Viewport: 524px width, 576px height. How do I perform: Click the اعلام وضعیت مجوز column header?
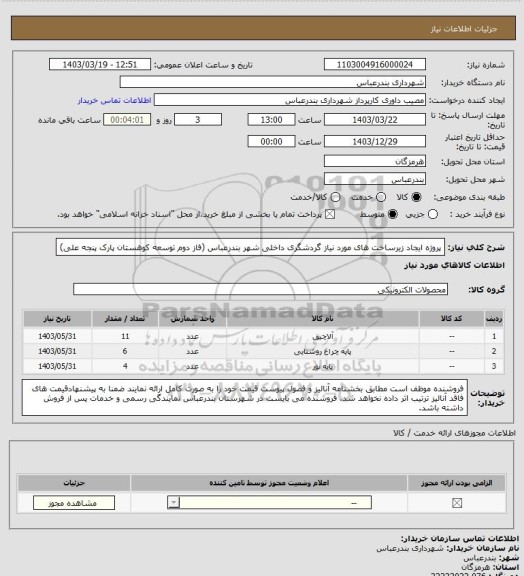269,483
